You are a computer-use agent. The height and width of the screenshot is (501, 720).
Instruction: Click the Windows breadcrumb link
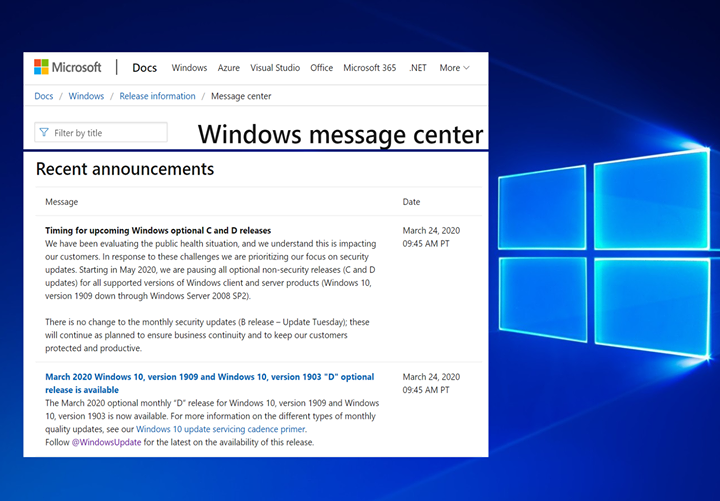(86, 96)
